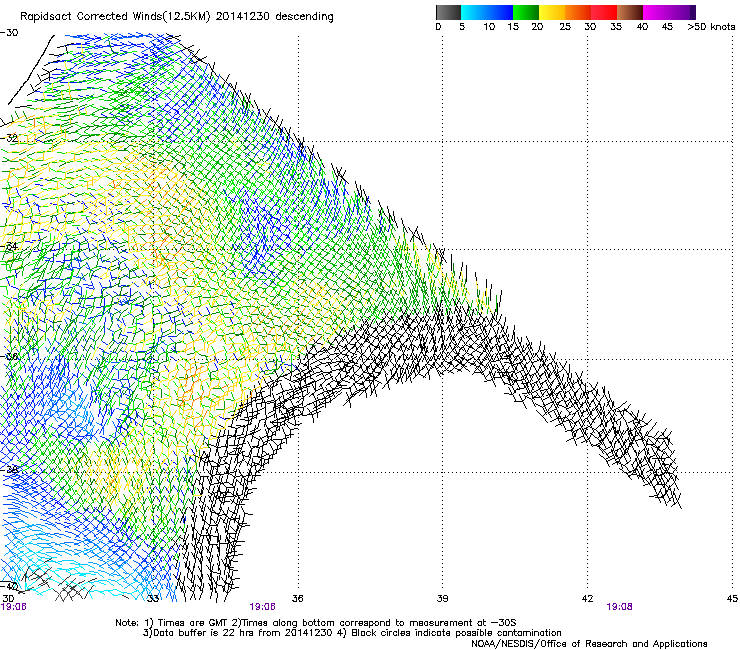Click the '>50 knots' legend label
Screen dimensions: 740x650
712,27
